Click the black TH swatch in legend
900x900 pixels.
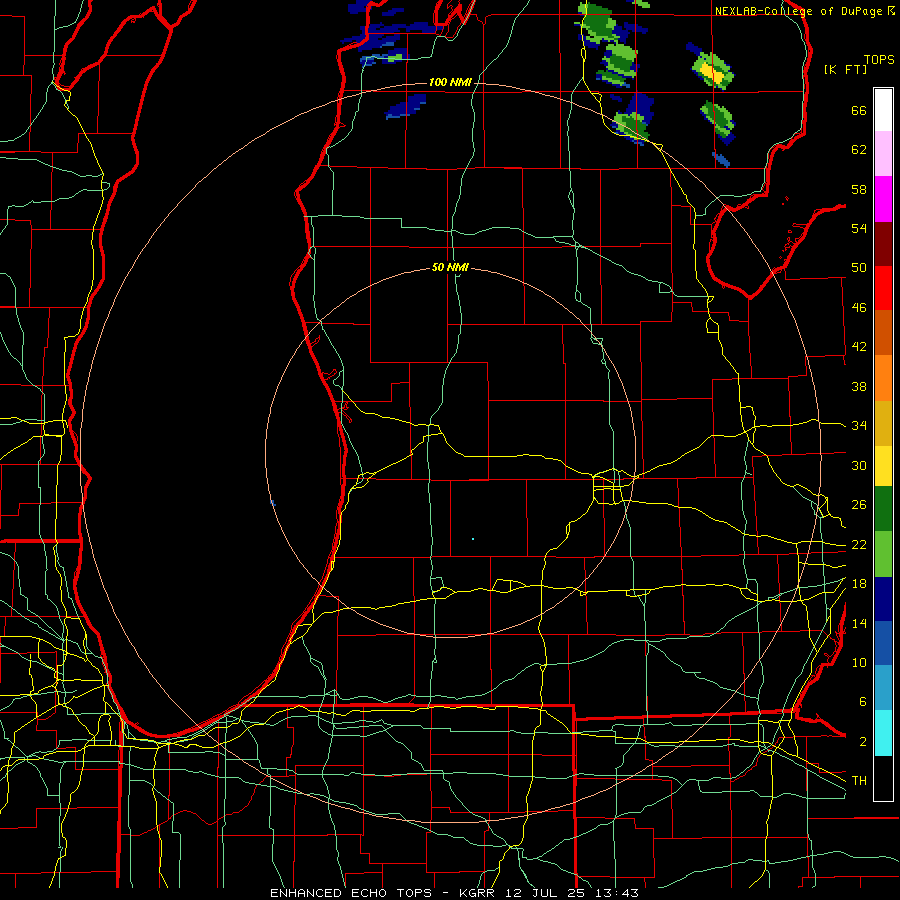[883, 778]
